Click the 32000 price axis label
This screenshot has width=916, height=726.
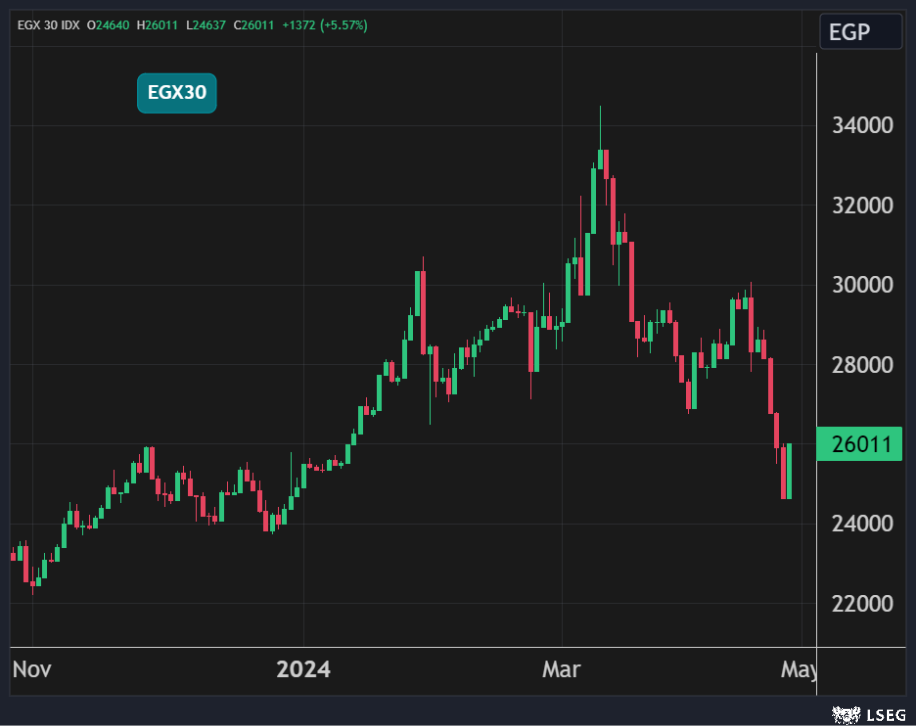(x=862, y=205)
